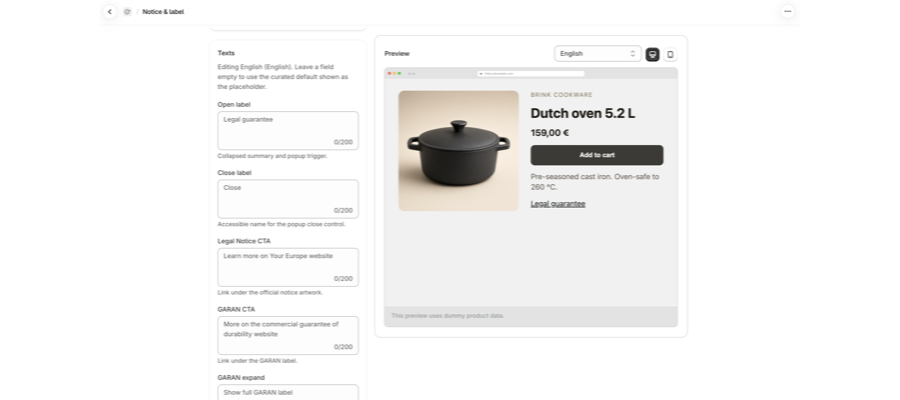
Task: Focus the Legal Notice CTA field
Action: click(x=288, y=267)
